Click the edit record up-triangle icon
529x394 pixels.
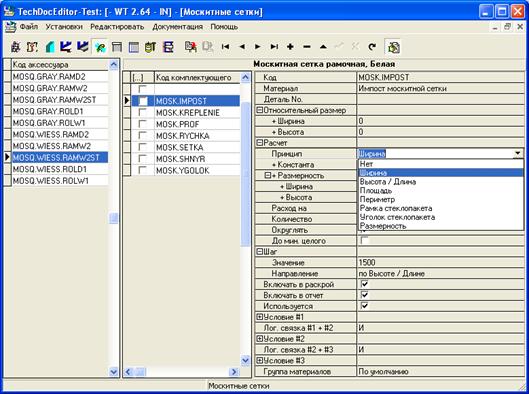pos(323,47)
